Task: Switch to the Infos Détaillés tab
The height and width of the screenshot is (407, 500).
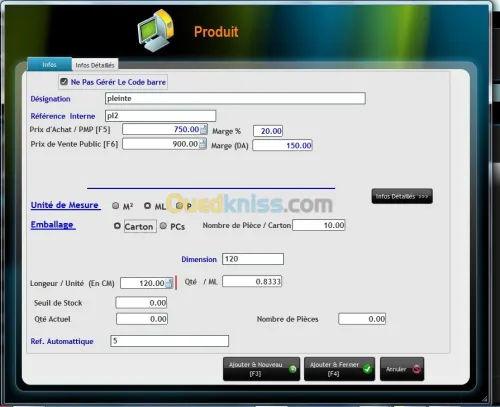Action: (x=95, y=65)
